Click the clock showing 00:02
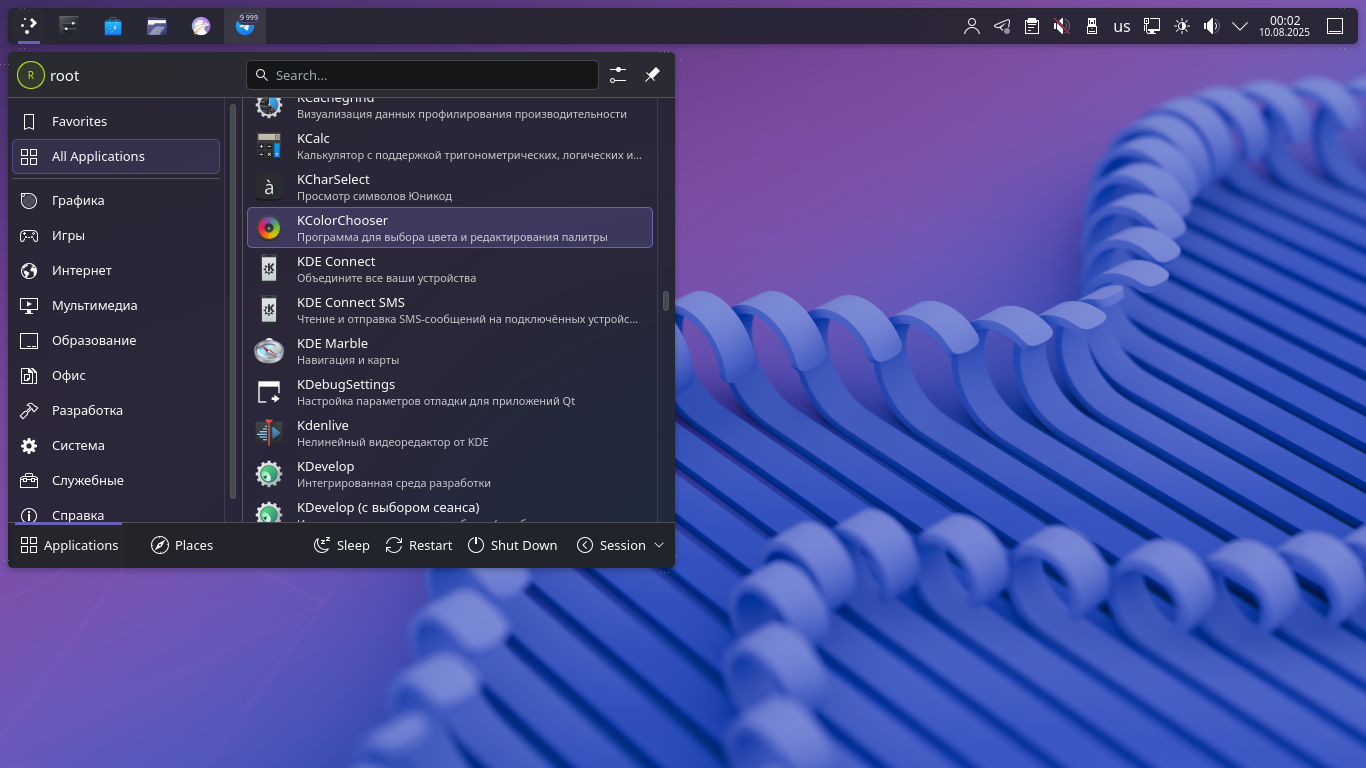Screen dimensions: 1366x768 coord(1285,26)
